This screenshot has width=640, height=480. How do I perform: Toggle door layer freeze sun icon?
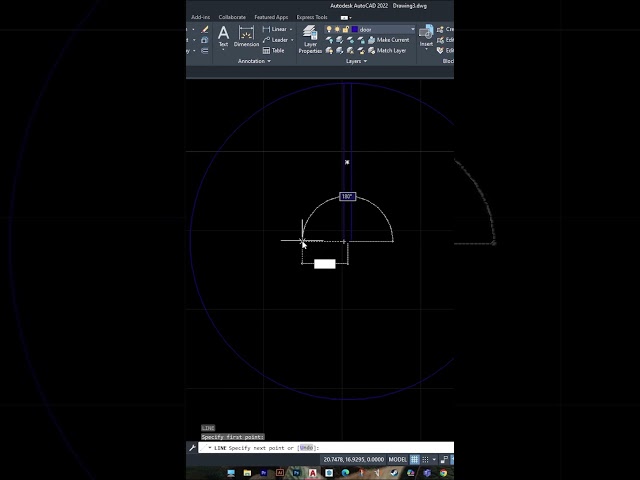pyautogui.click(x=337, y=29)
